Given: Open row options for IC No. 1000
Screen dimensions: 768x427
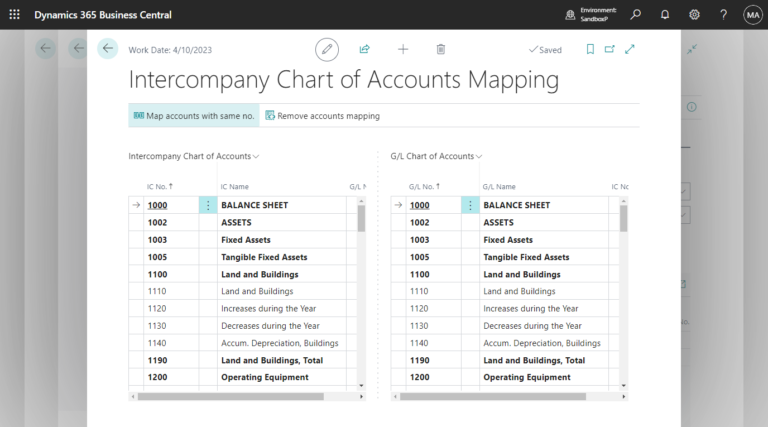Looking at the screenshot, I should [208, 205].
